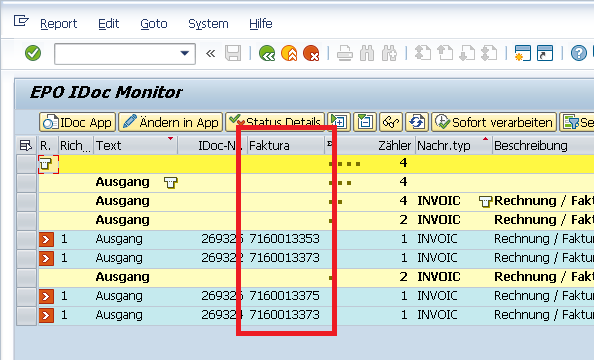Click the Faktura column header
The height and width of the screenshot is (360, 594).
pos(286,146)
